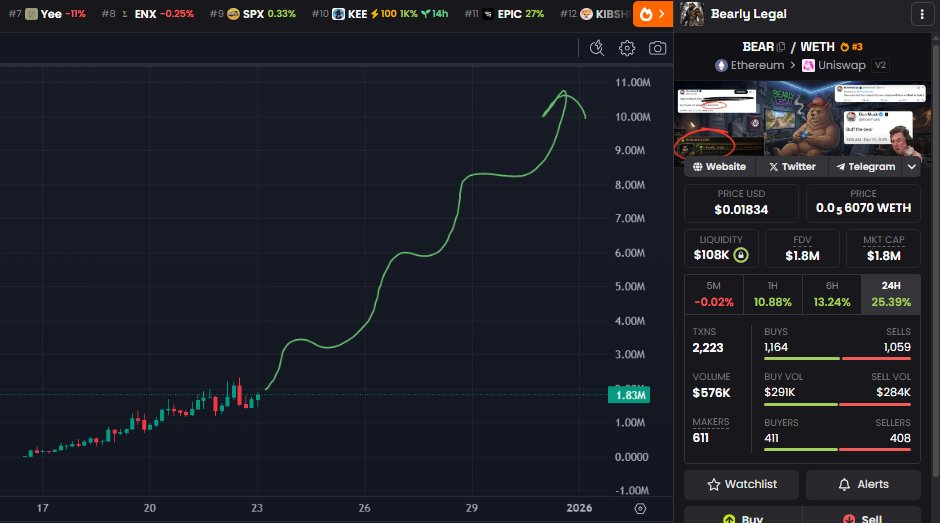Click the TXNS 2,223 value
The width and height of the screenshot is (940, 523).
(708, 348)
